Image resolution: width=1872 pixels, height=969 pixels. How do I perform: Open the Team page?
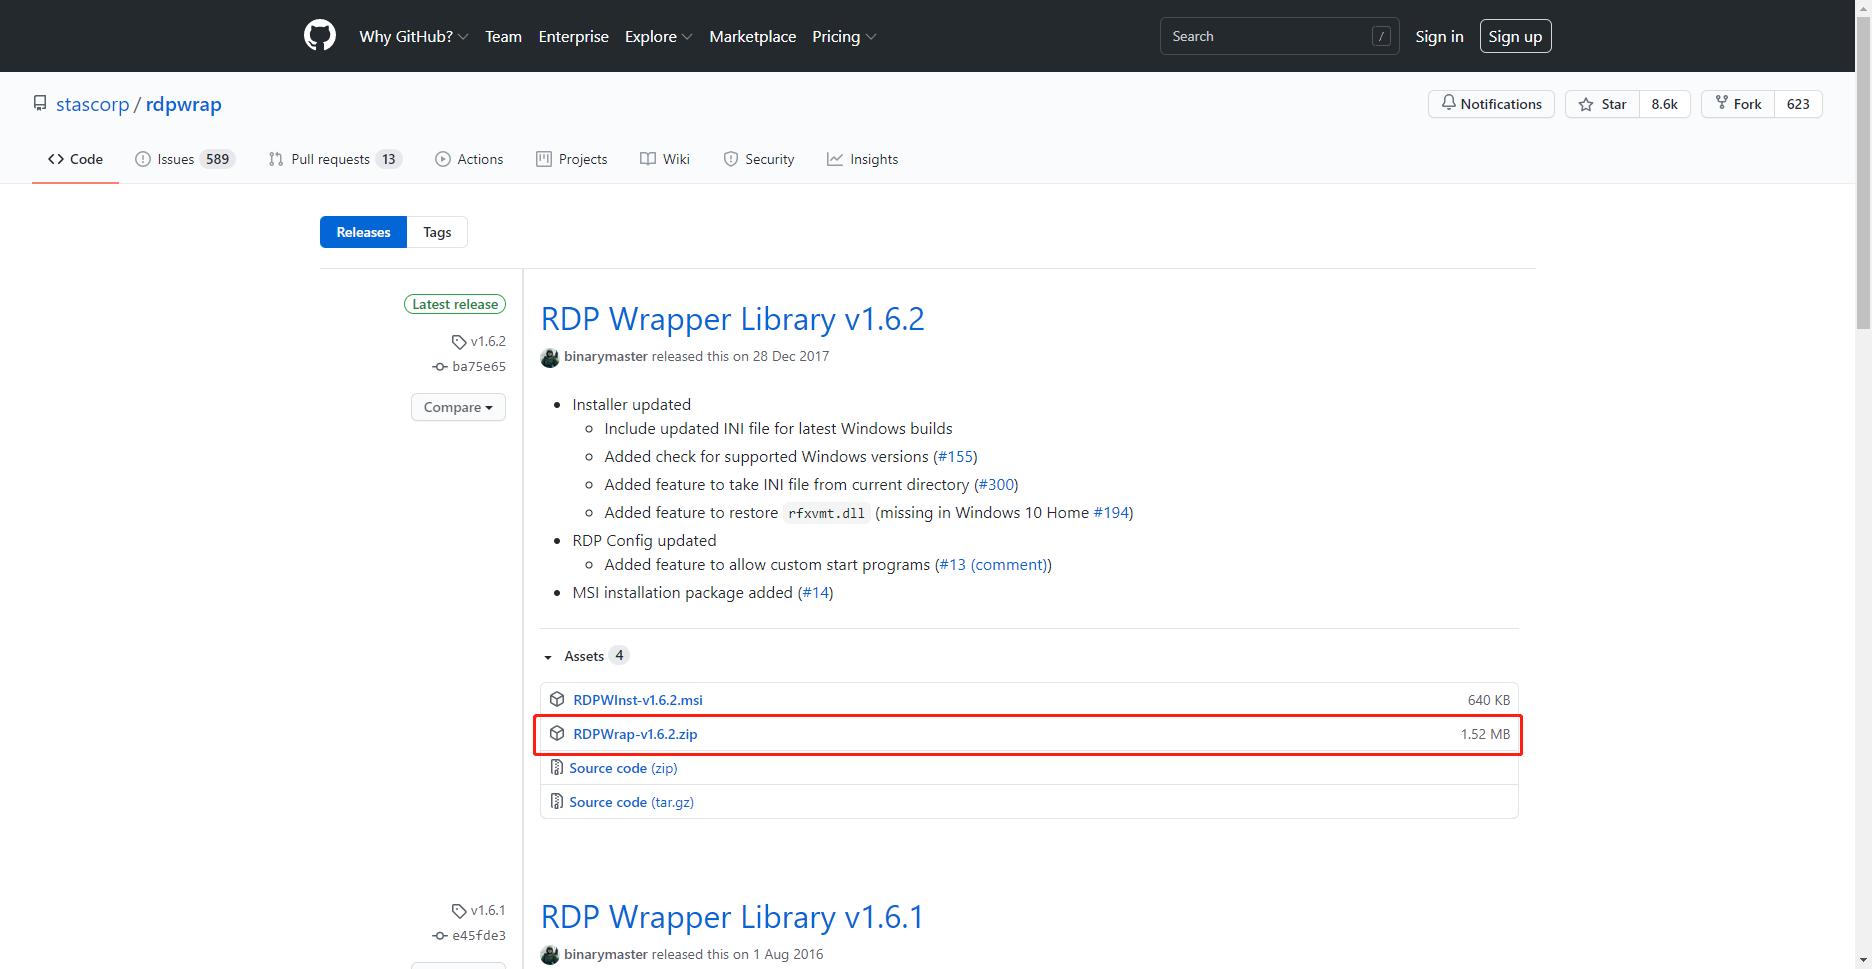pos(503,36)
